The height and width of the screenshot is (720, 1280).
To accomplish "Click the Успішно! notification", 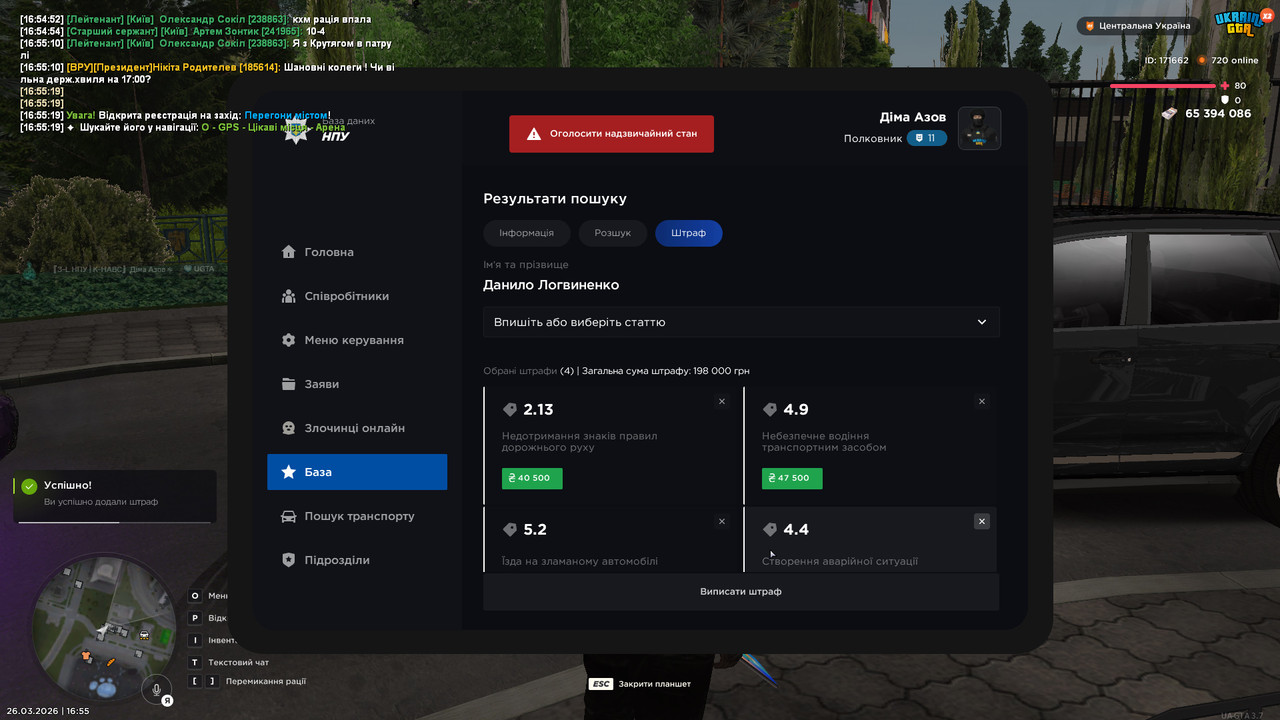I will tap(114, 496).
